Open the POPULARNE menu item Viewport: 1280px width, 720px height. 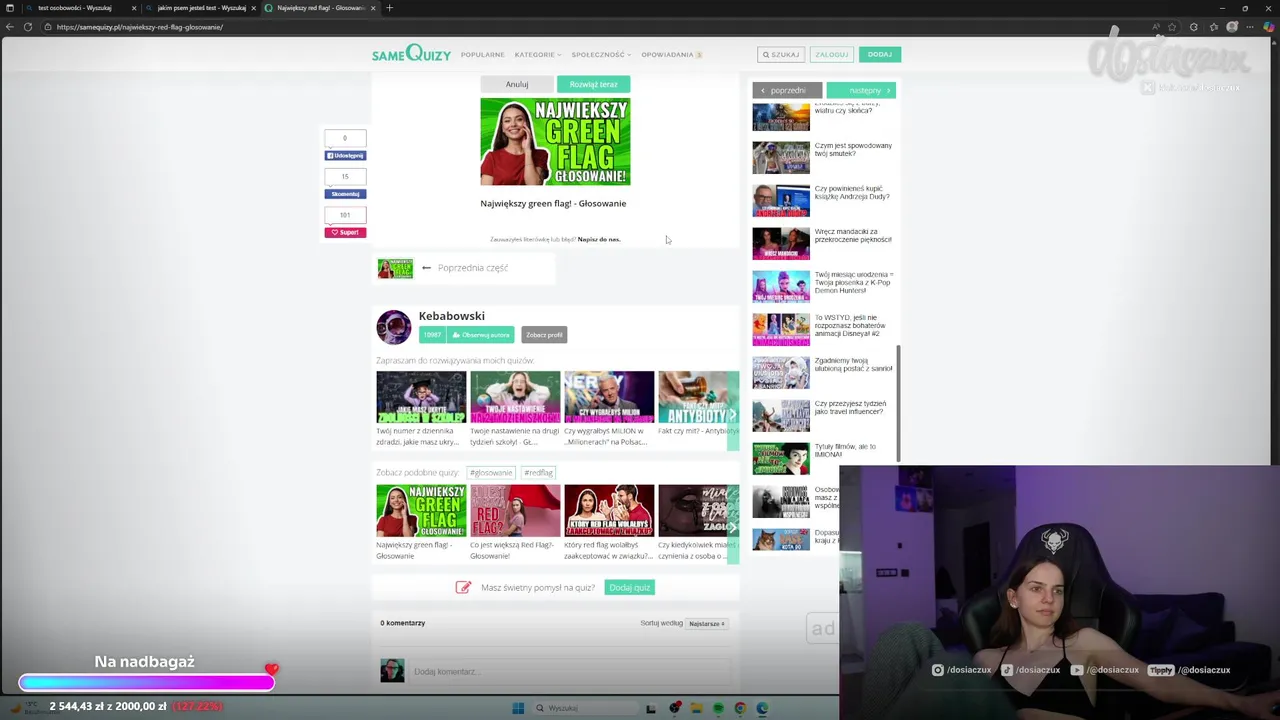[482, 54]
